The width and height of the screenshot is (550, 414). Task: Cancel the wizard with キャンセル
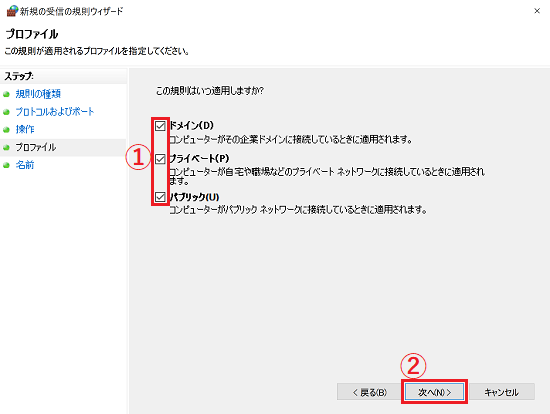pos(502,392)
